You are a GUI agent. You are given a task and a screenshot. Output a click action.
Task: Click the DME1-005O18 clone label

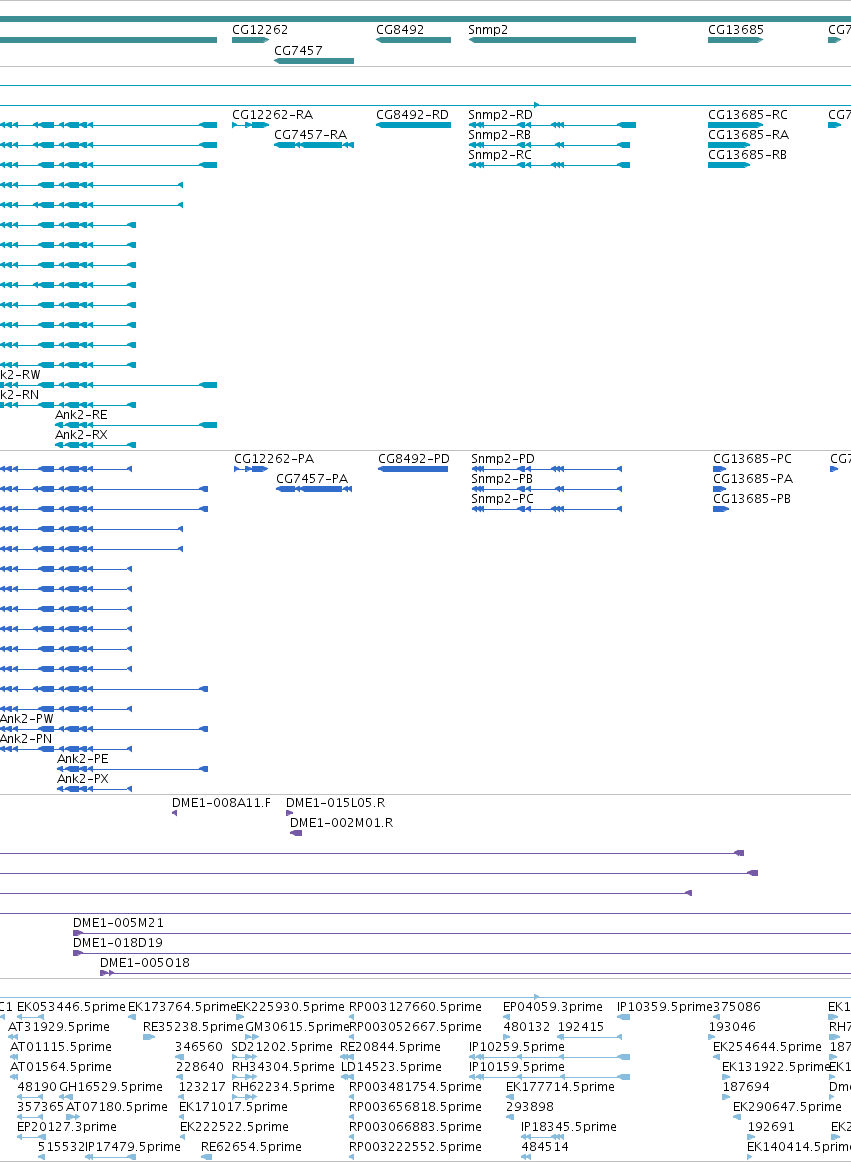[x=145, y=963]
